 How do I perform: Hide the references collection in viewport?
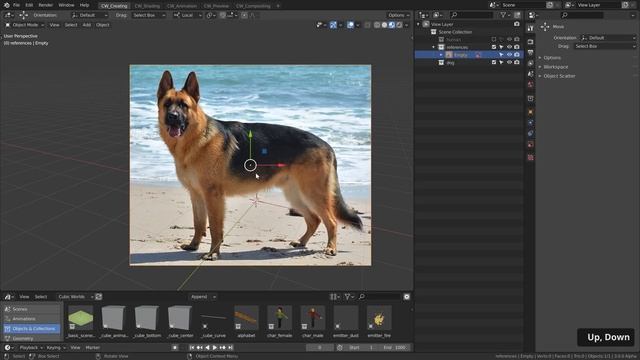[x=509, y=47]
